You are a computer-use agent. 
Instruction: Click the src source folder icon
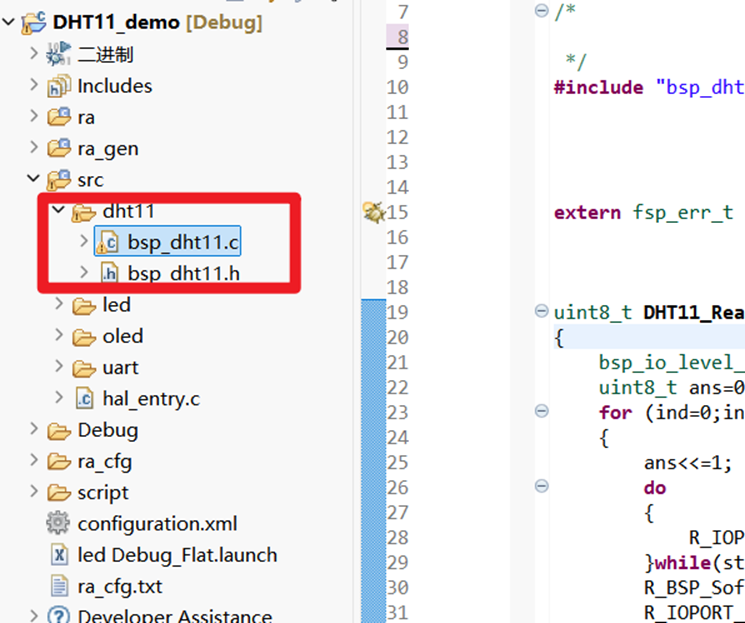click(x=59, y=180)
